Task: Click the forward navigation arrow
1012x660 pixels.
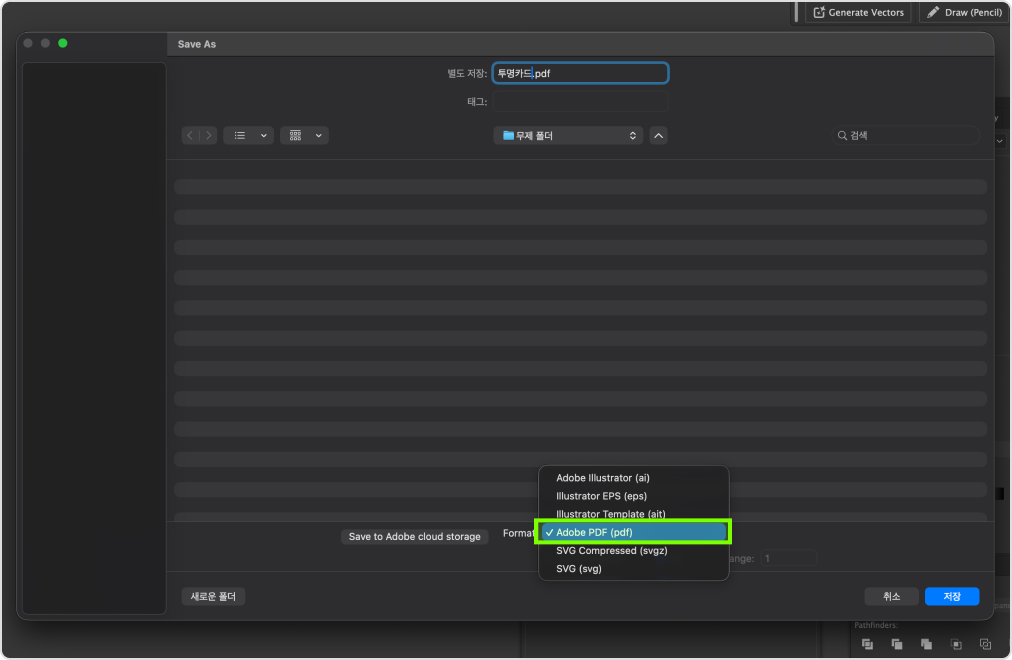Action: [x=208, y=135]
